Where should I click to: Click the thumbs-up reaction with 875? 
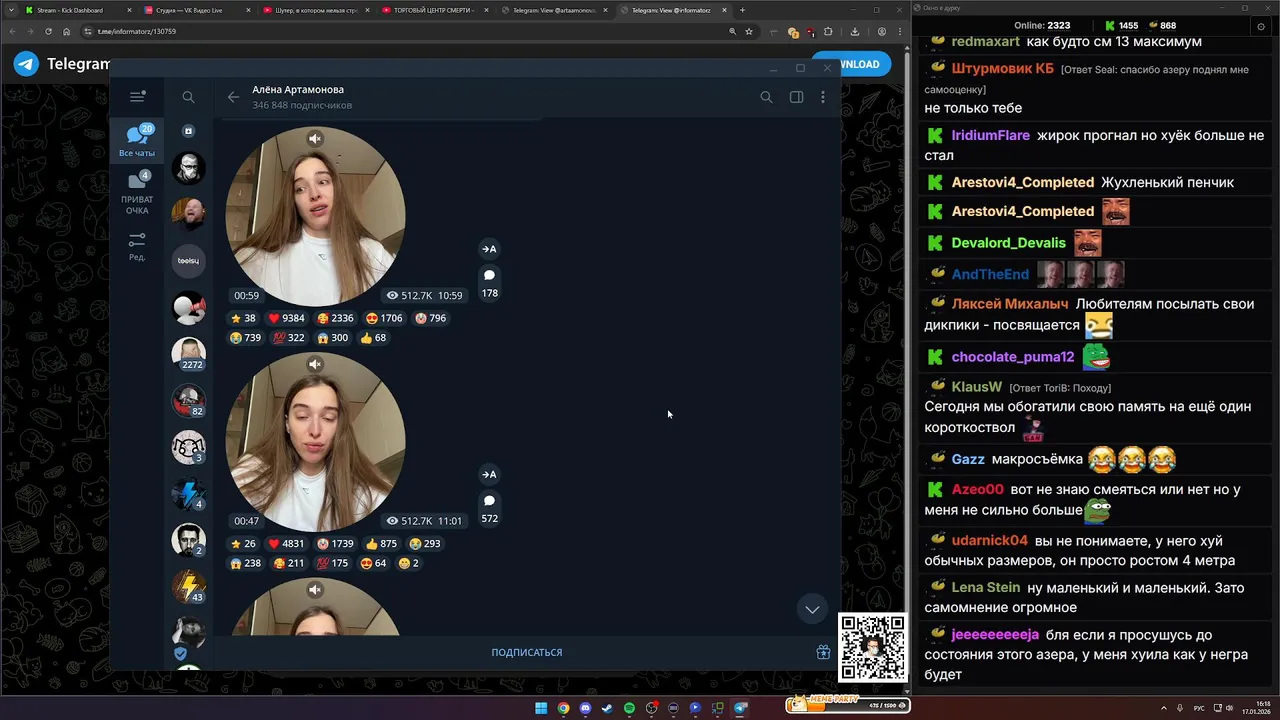coord(382,544)
